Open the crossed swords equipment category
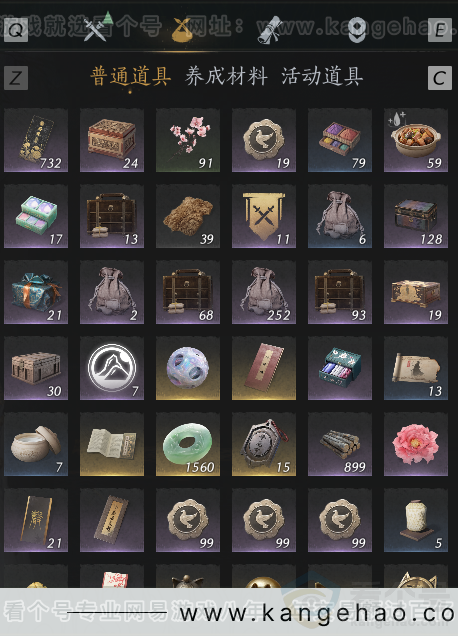458x637 pixels. [x=96, y=29]
